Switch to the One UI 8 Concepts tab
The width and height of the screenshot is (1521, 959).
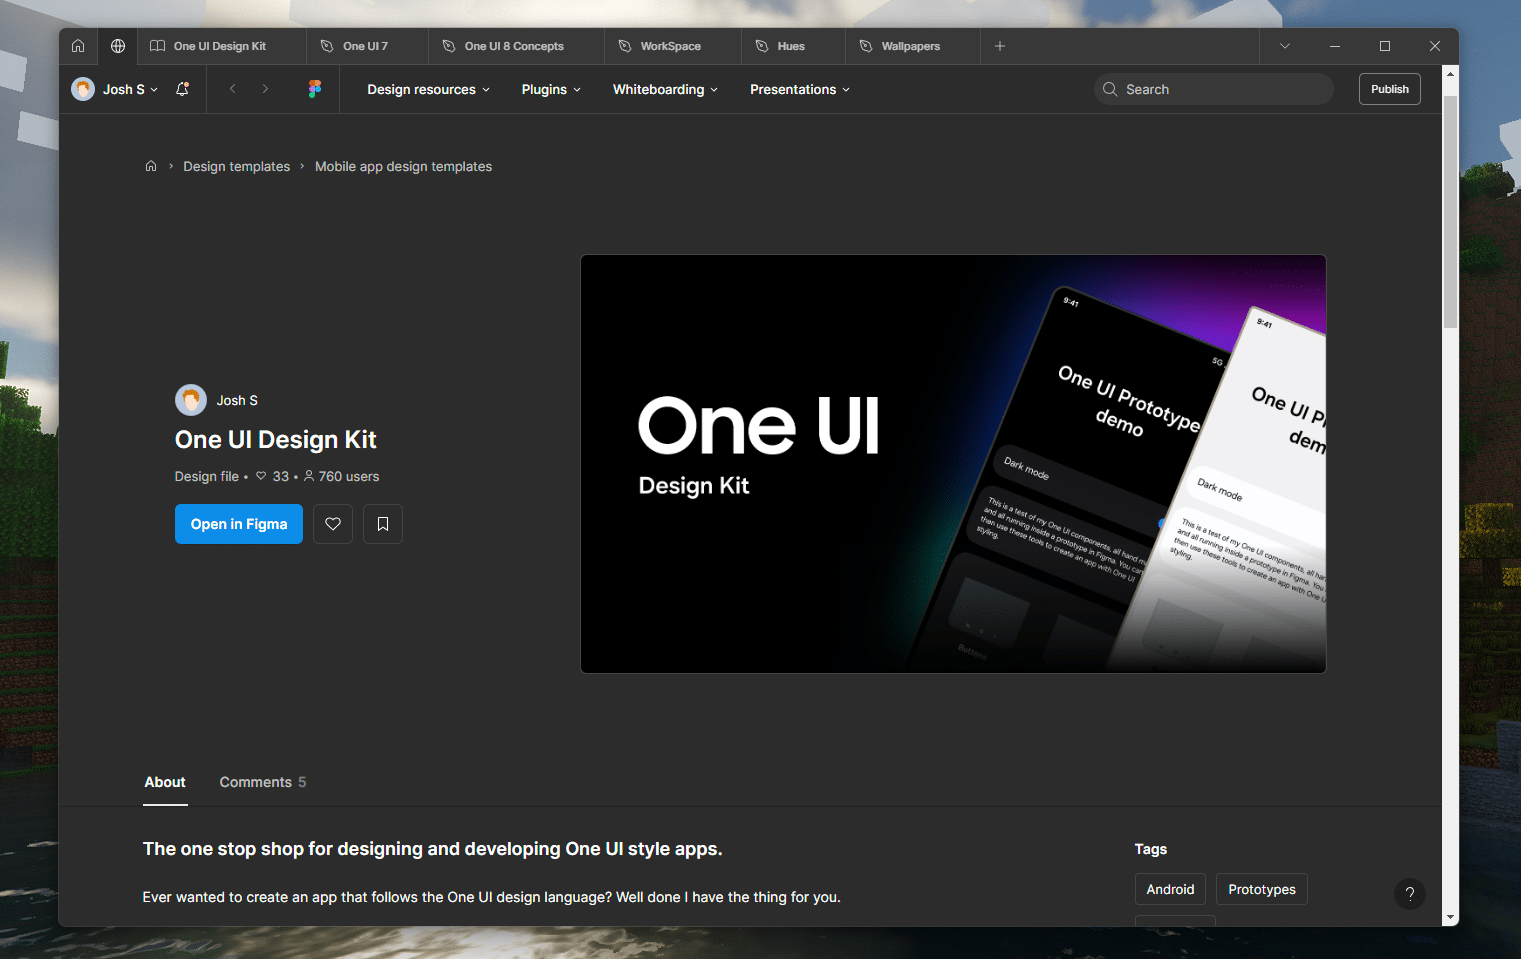[513, 46]
